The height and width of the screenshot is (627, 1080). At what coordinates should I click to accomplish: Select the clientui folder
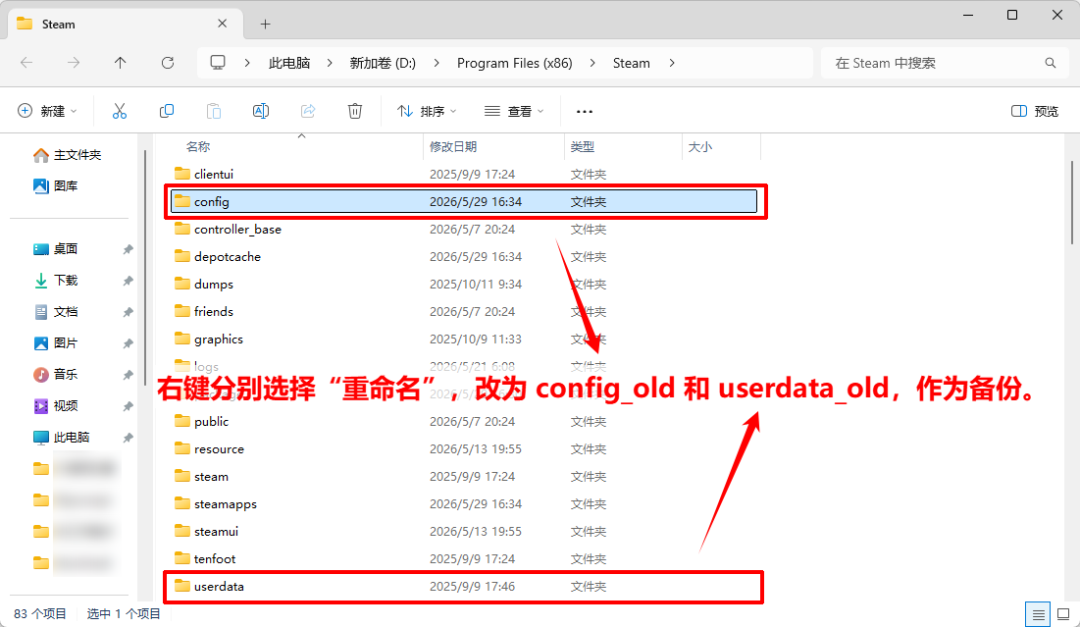click(x=464, y=174)
